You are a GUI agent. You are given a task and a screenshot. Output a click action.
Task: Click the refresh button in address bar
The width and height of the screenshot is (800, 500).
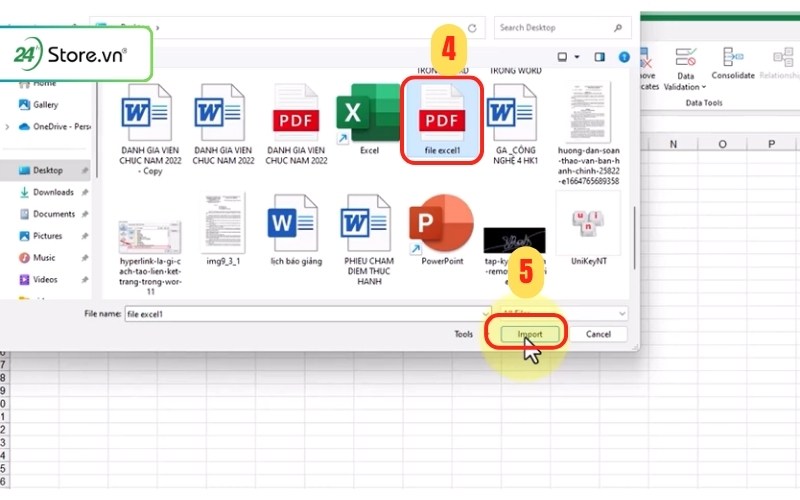click(472, 28)
